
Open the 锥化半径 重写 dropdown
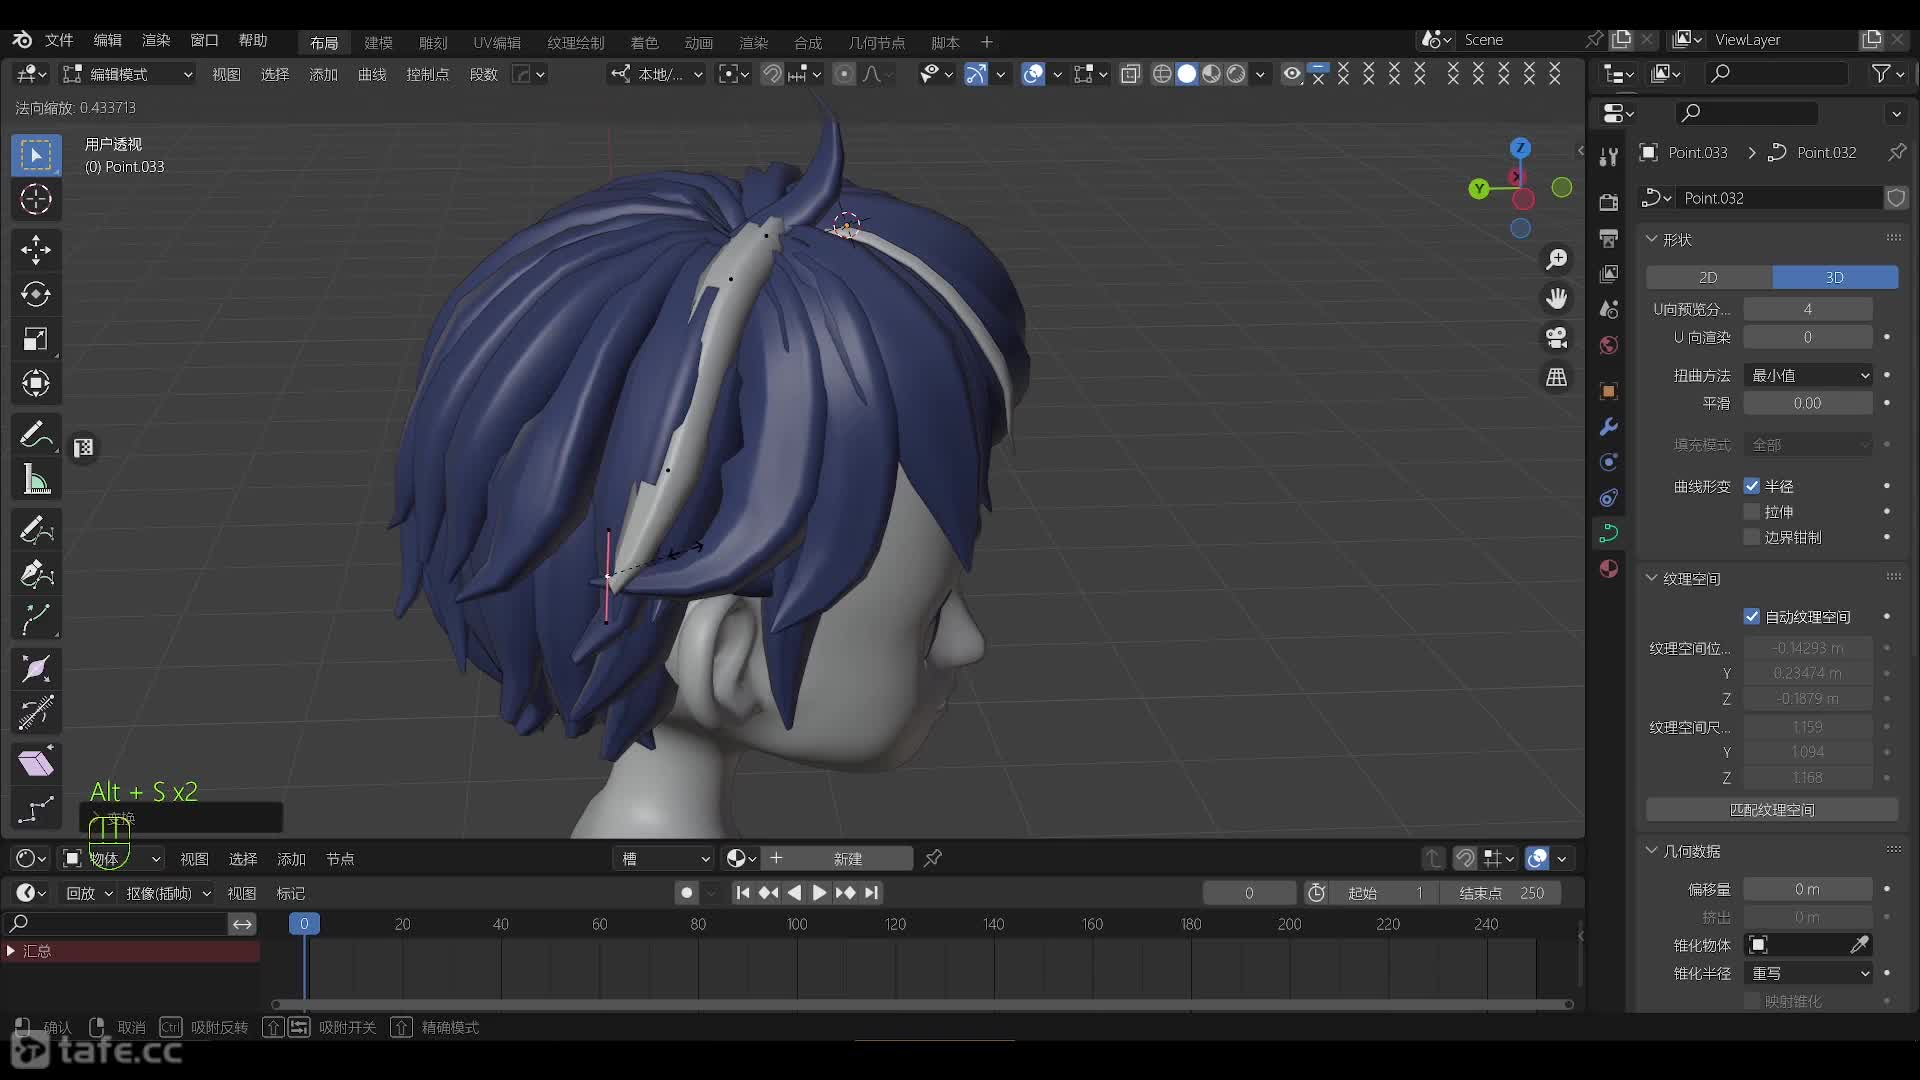(1808, 973)
